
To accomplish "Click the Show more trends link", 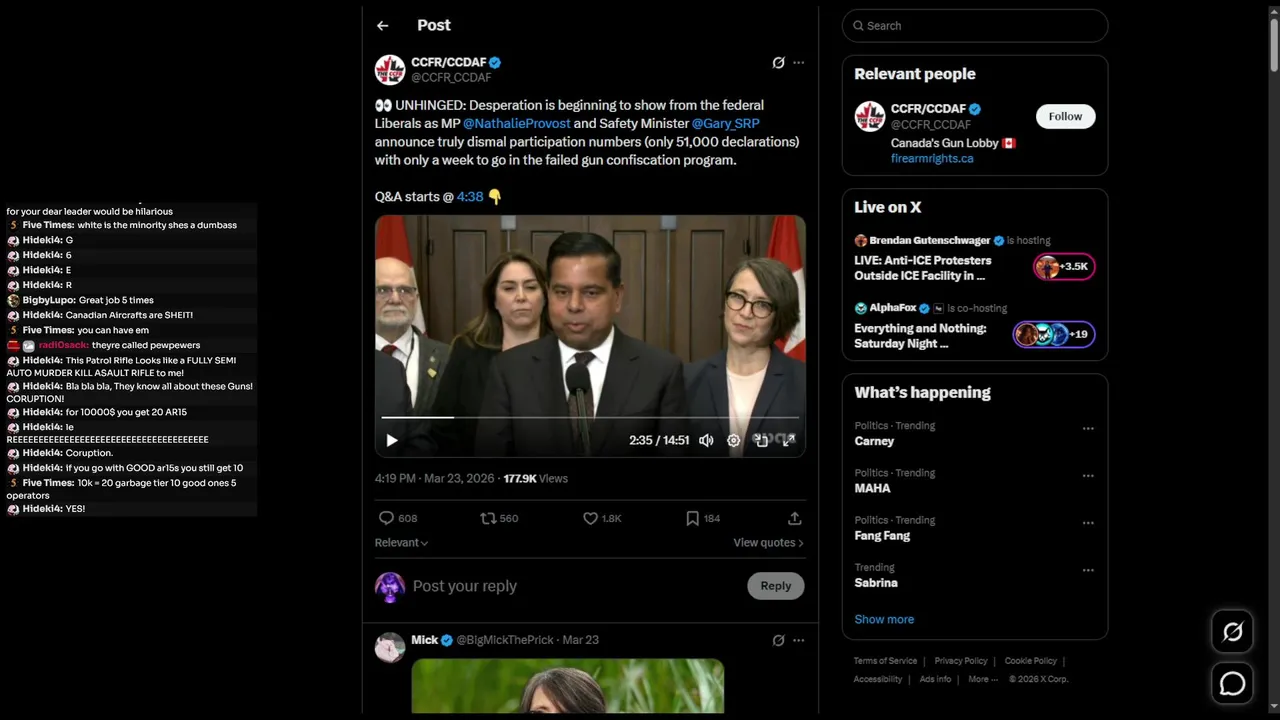I will 884,619.
